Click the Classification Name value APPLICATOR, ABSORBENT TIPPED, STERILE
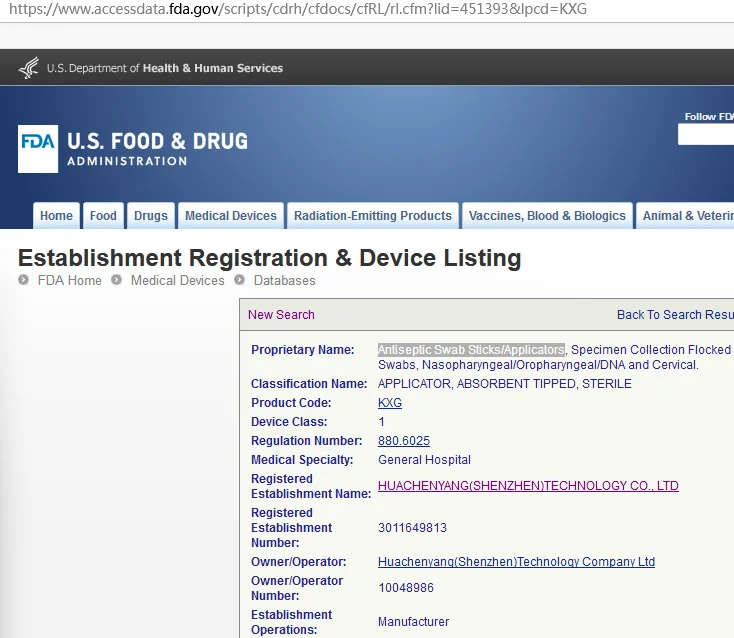 coord(505,384)
